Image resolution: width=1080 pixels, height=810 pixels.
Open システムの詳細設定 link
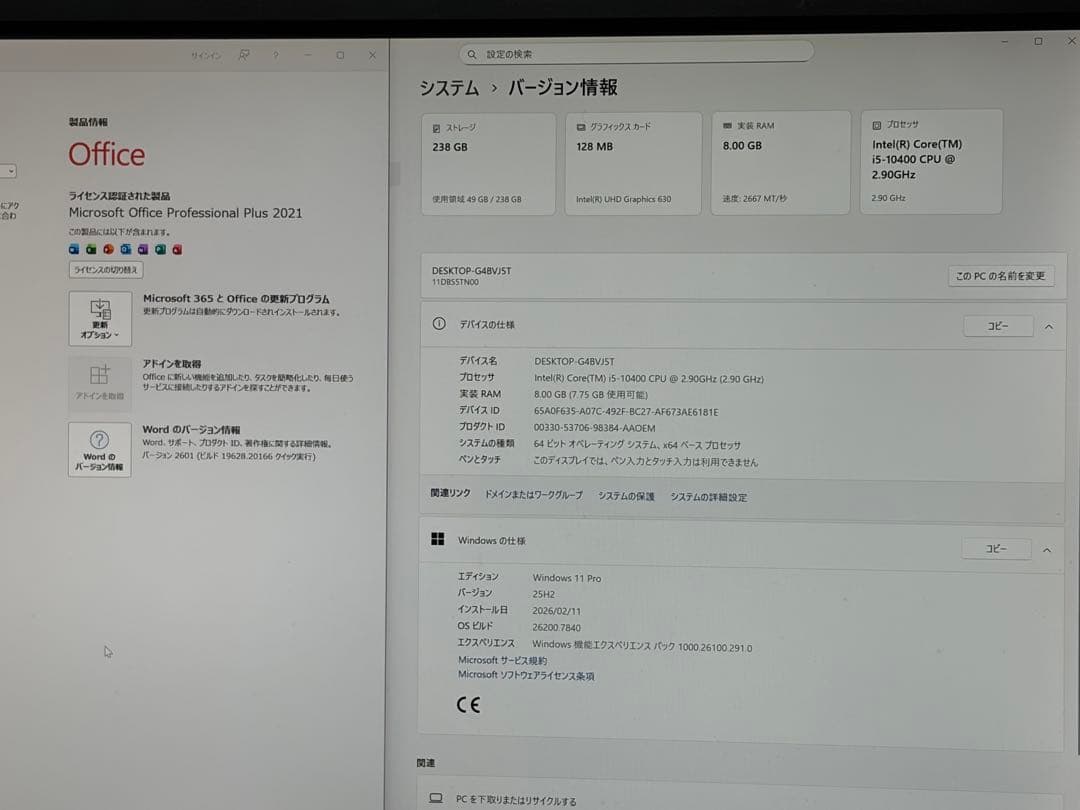(709, 497)
